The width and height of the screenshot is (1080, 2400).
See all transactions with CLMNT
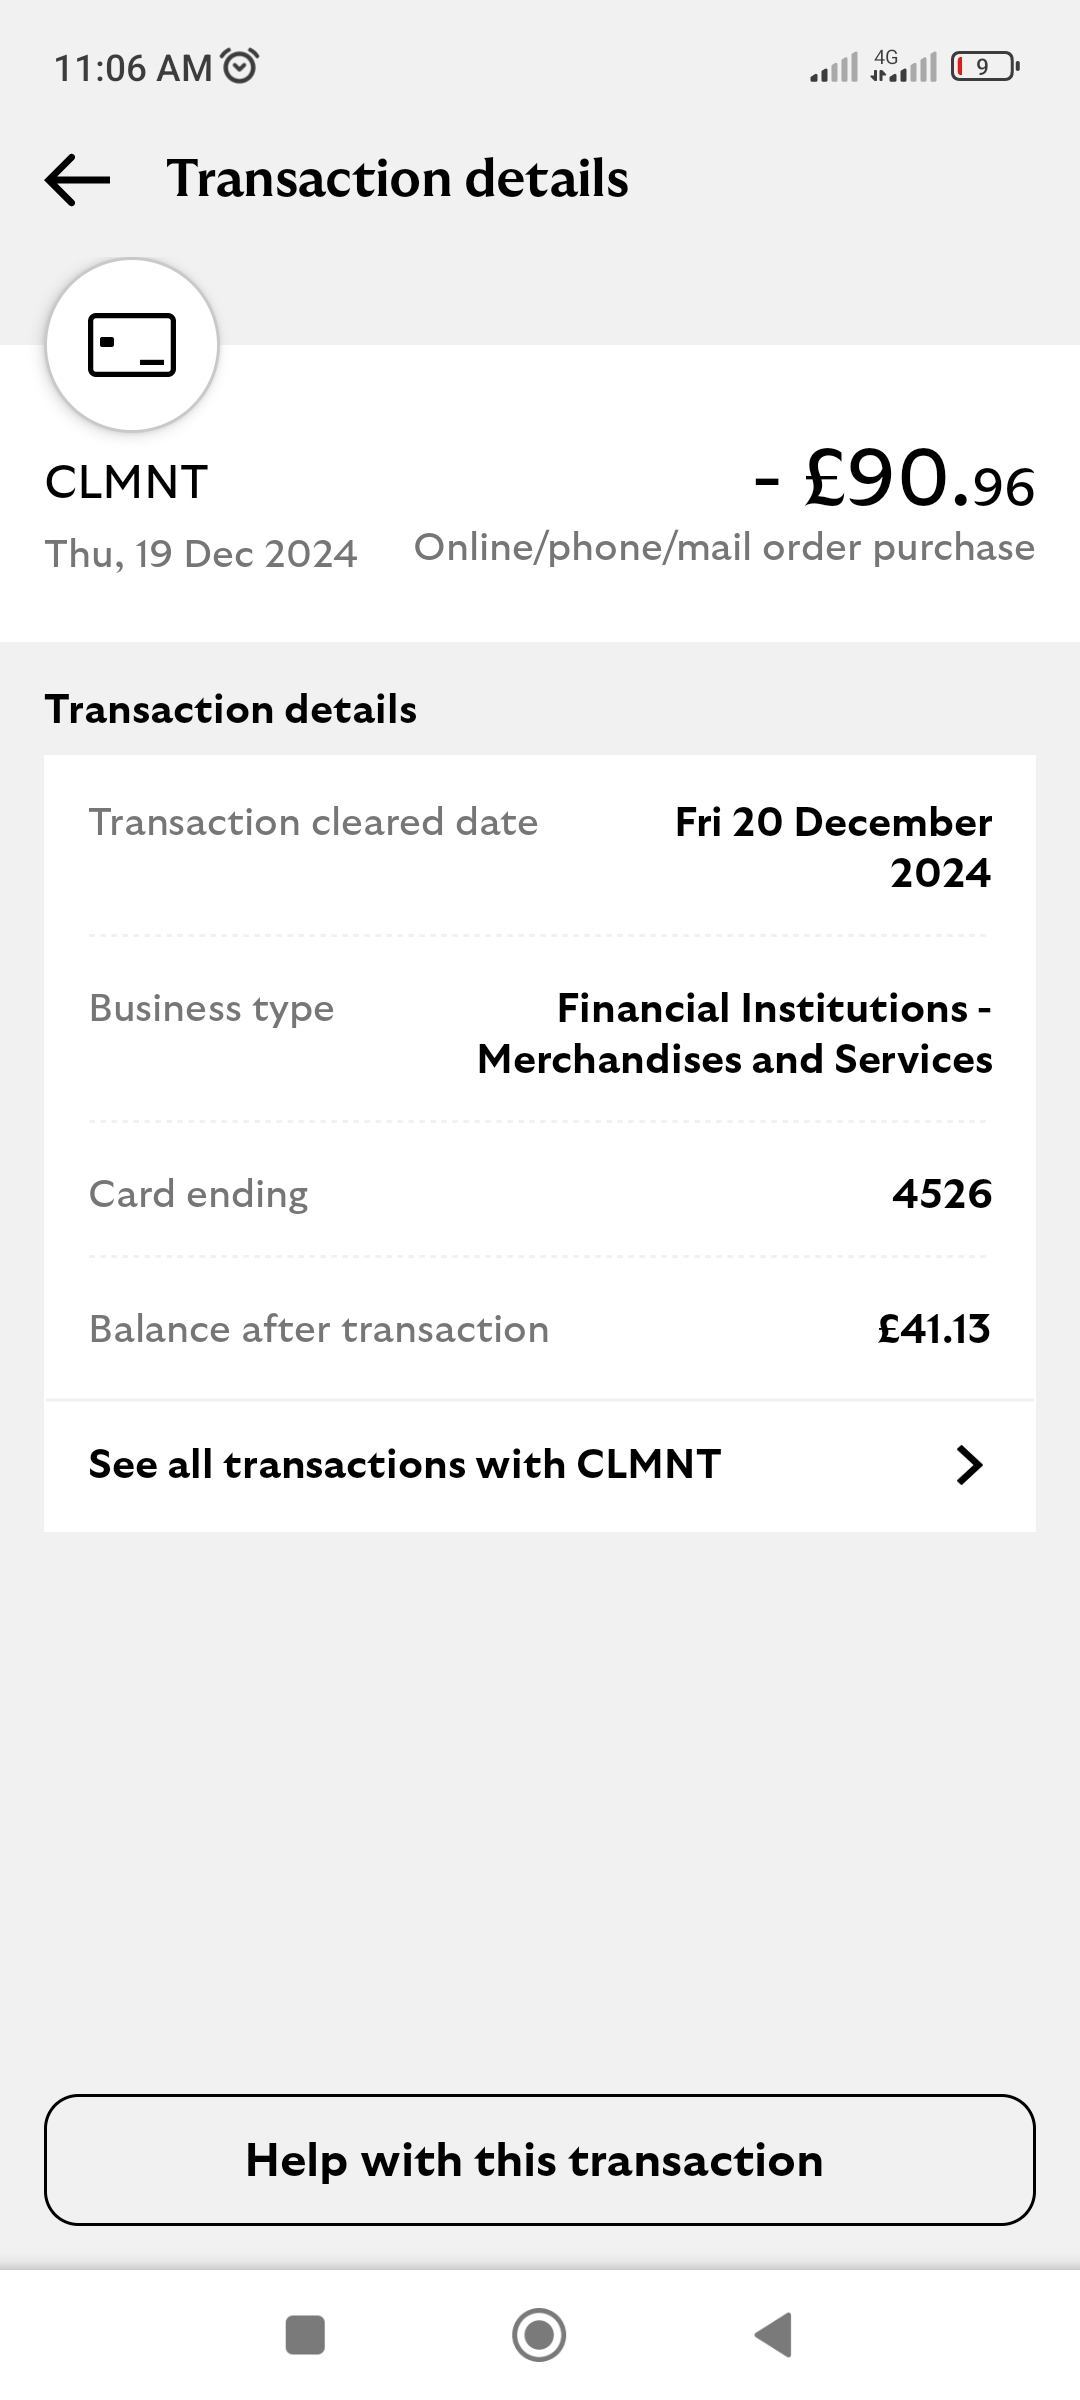coord(404,1465)
